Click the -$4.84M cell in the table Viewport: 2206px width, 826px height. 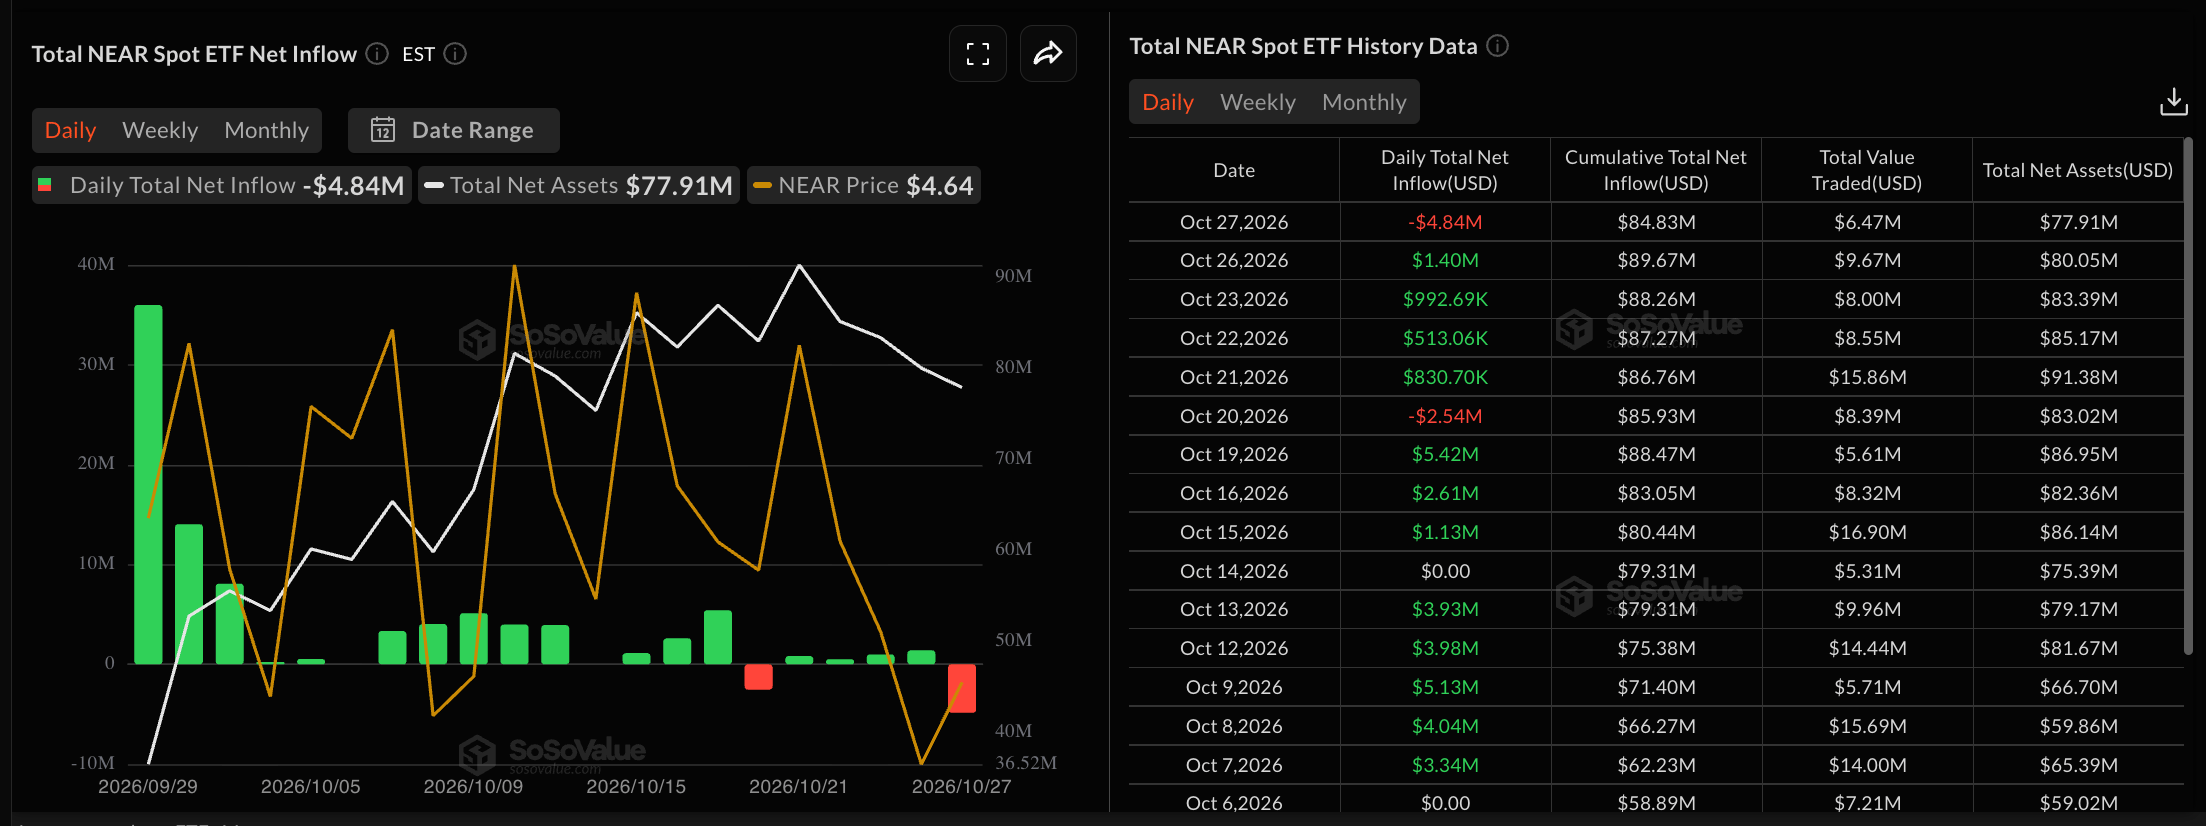[1445, 222]
